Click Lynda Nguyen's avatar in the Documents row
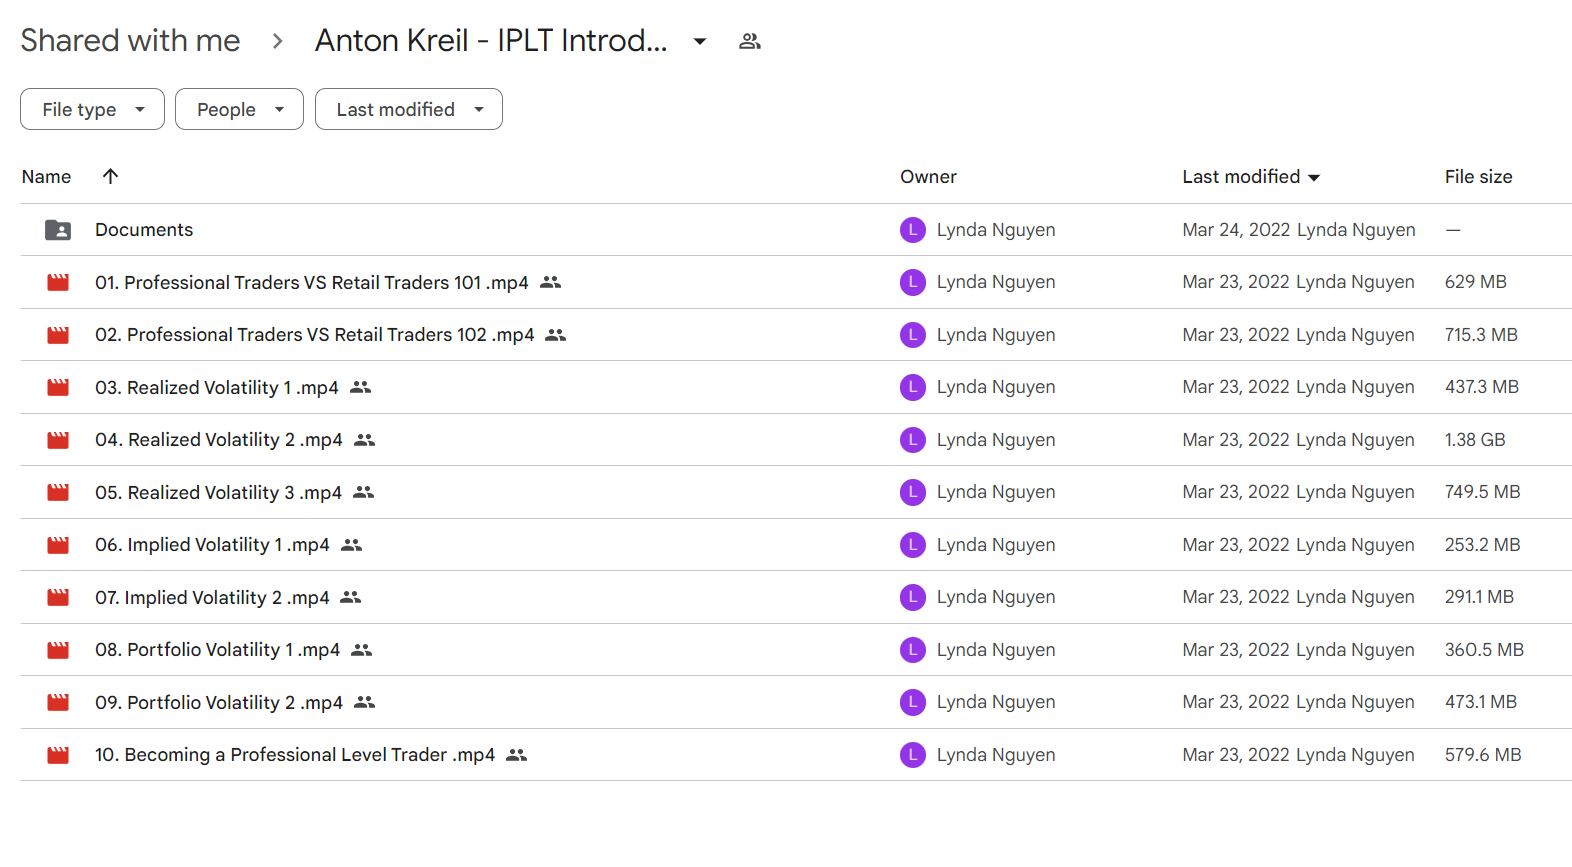Viewport: 1572px width, 867px height. point(913,230)
